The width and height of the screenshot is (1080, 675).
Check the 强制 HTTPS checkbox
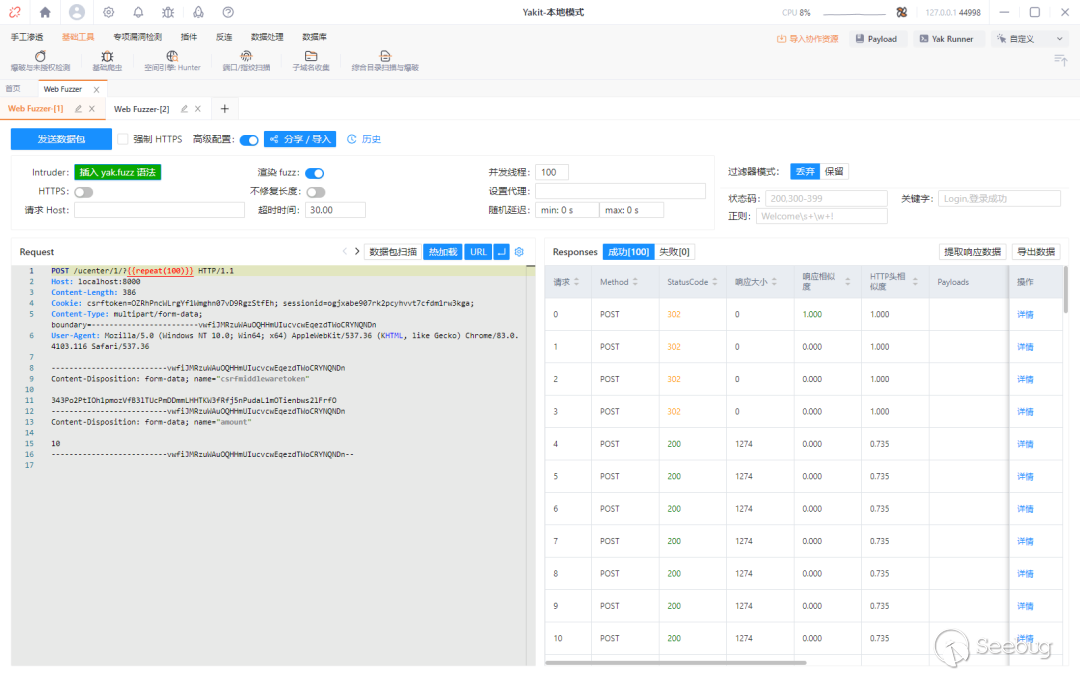click(x=123, y=139)
